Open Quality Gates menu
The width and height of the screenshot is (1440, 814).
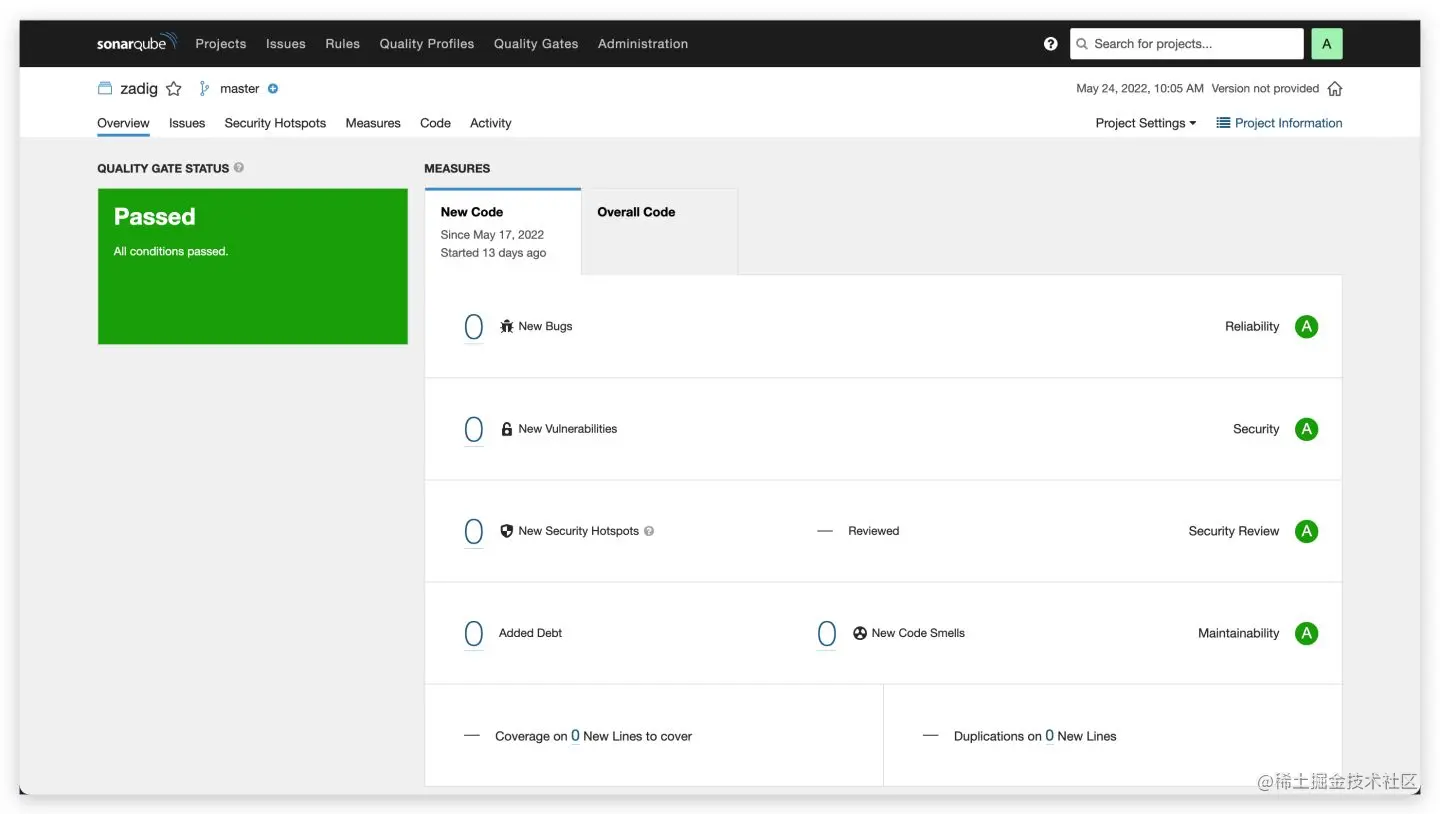(536, 44)
